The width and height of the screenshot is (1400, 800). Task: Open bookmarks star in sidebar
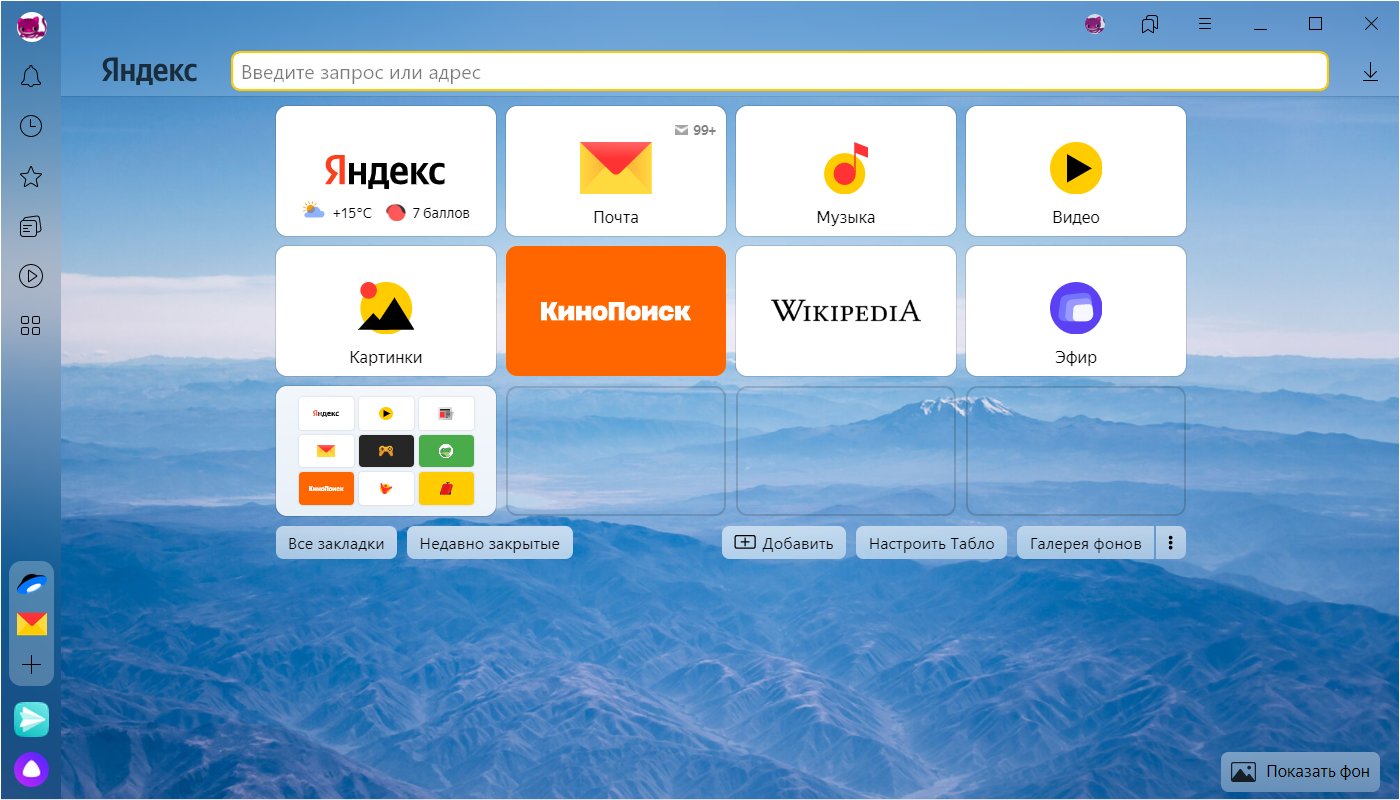31,177
